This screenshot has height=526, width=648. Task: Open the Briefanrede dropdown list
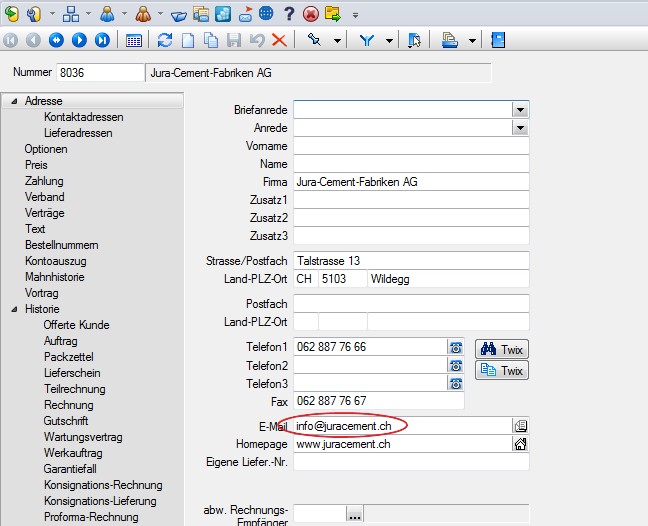tap(520, 110)
